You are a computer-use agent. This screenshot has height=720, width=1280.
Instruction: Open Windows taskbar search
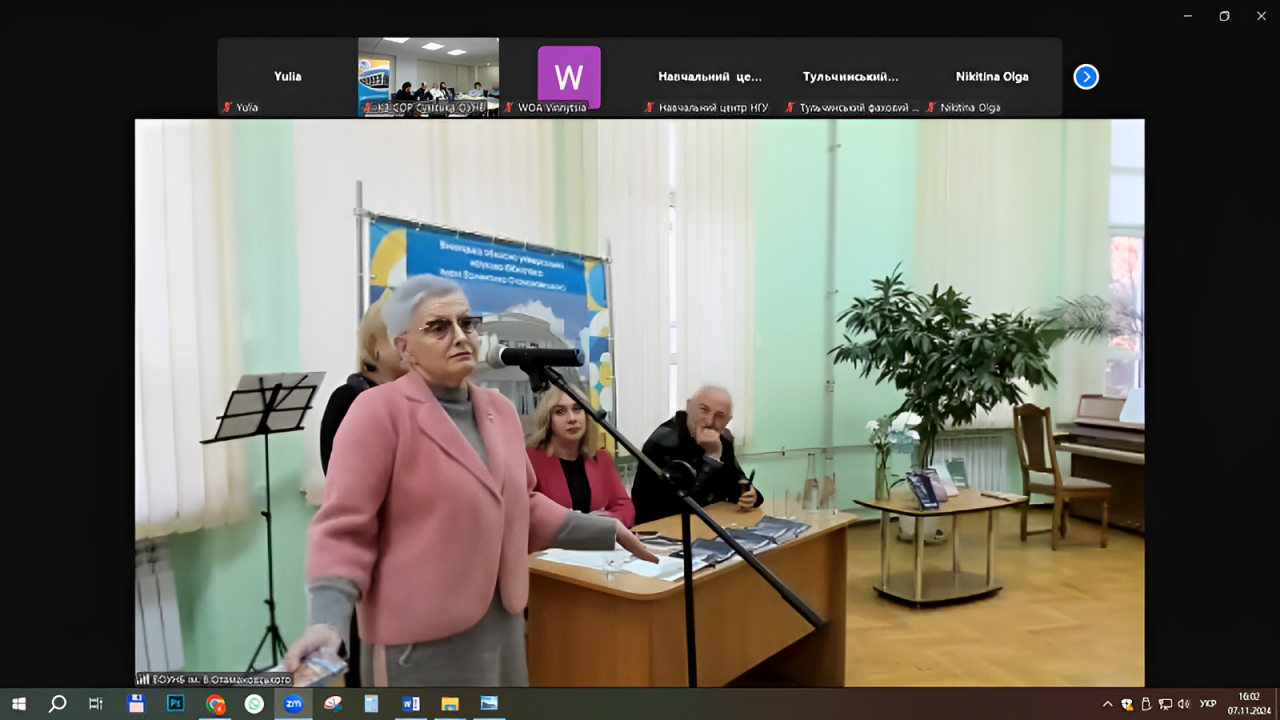tap(58, 703)
